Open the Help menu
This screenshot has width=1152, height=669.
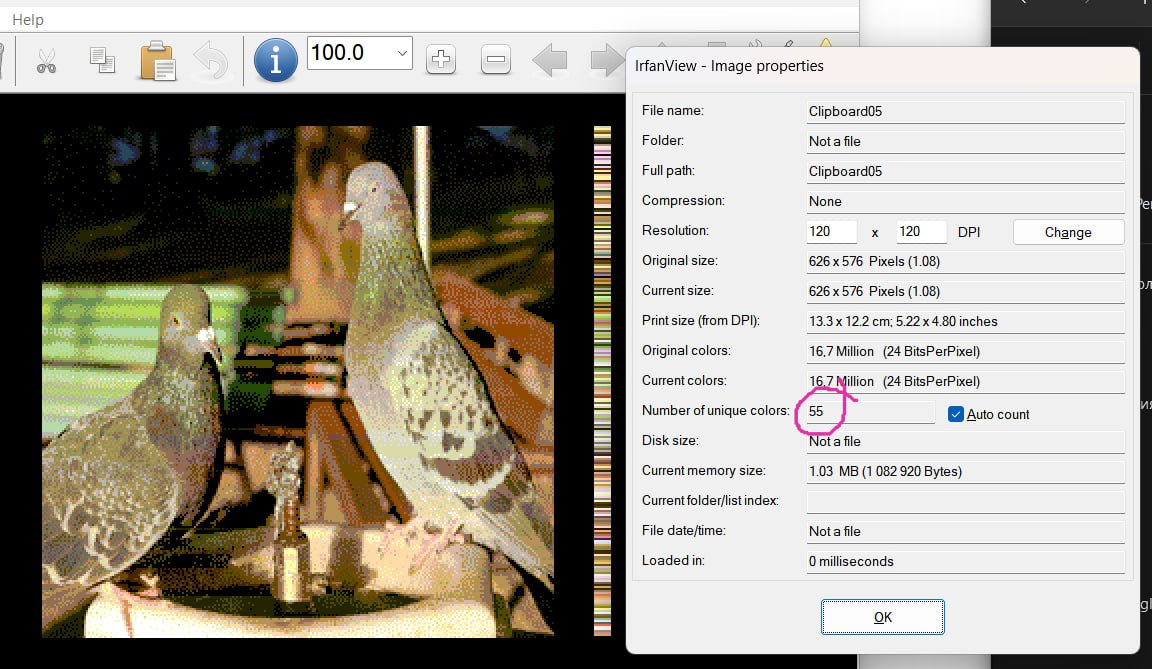point(28,20)
